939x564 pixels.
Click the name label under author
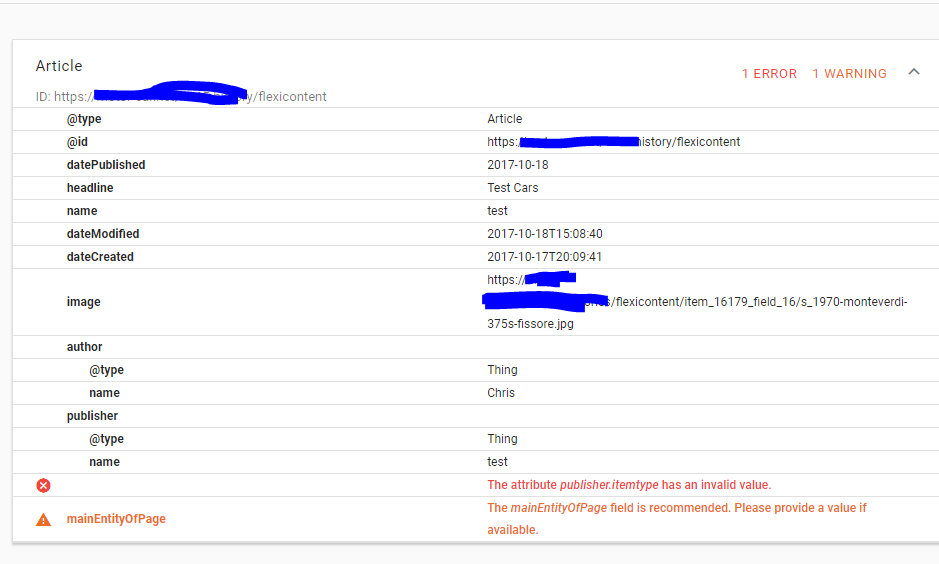[x=104, y=393]
